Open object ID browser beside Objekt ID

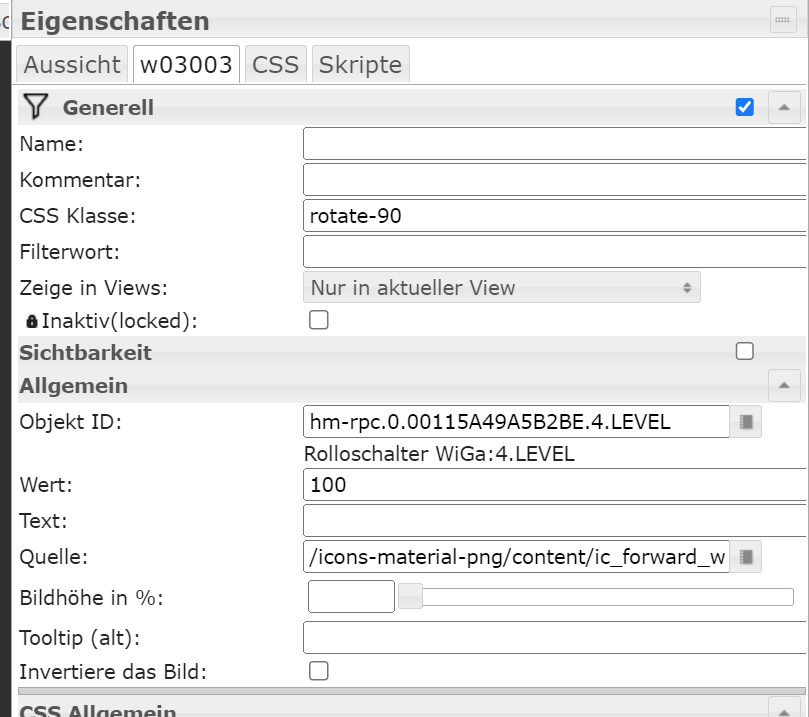[746, 422]
